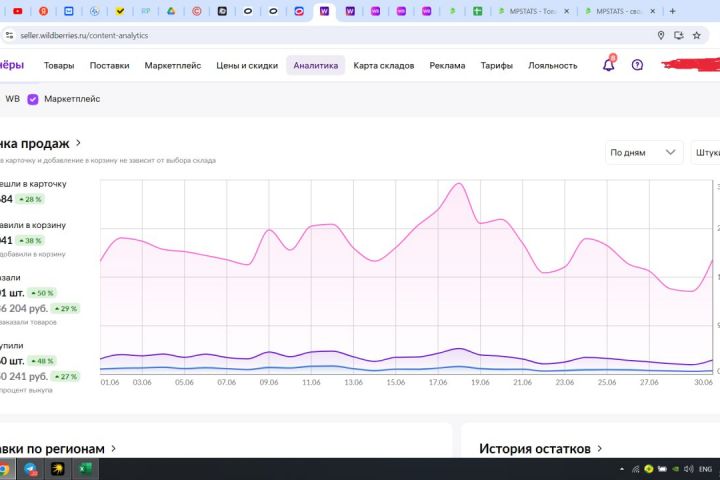Open notifications via the bell icon
The image size is (720, 480).
(609, 65)
